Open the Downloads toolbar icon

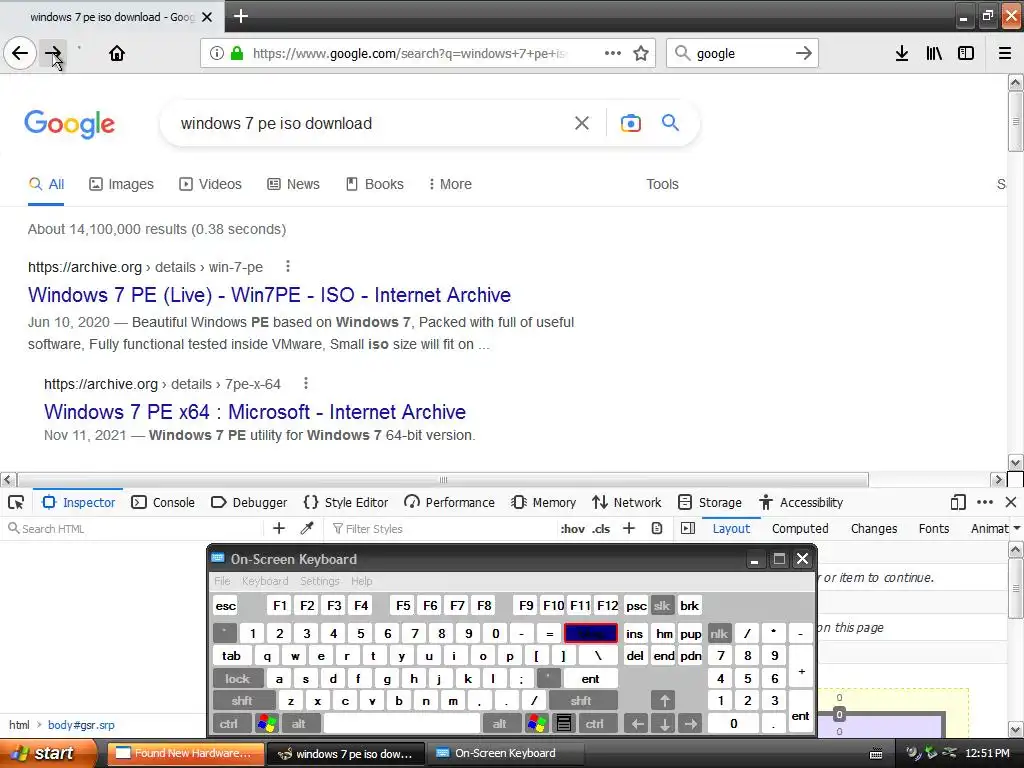coord(902,53)
